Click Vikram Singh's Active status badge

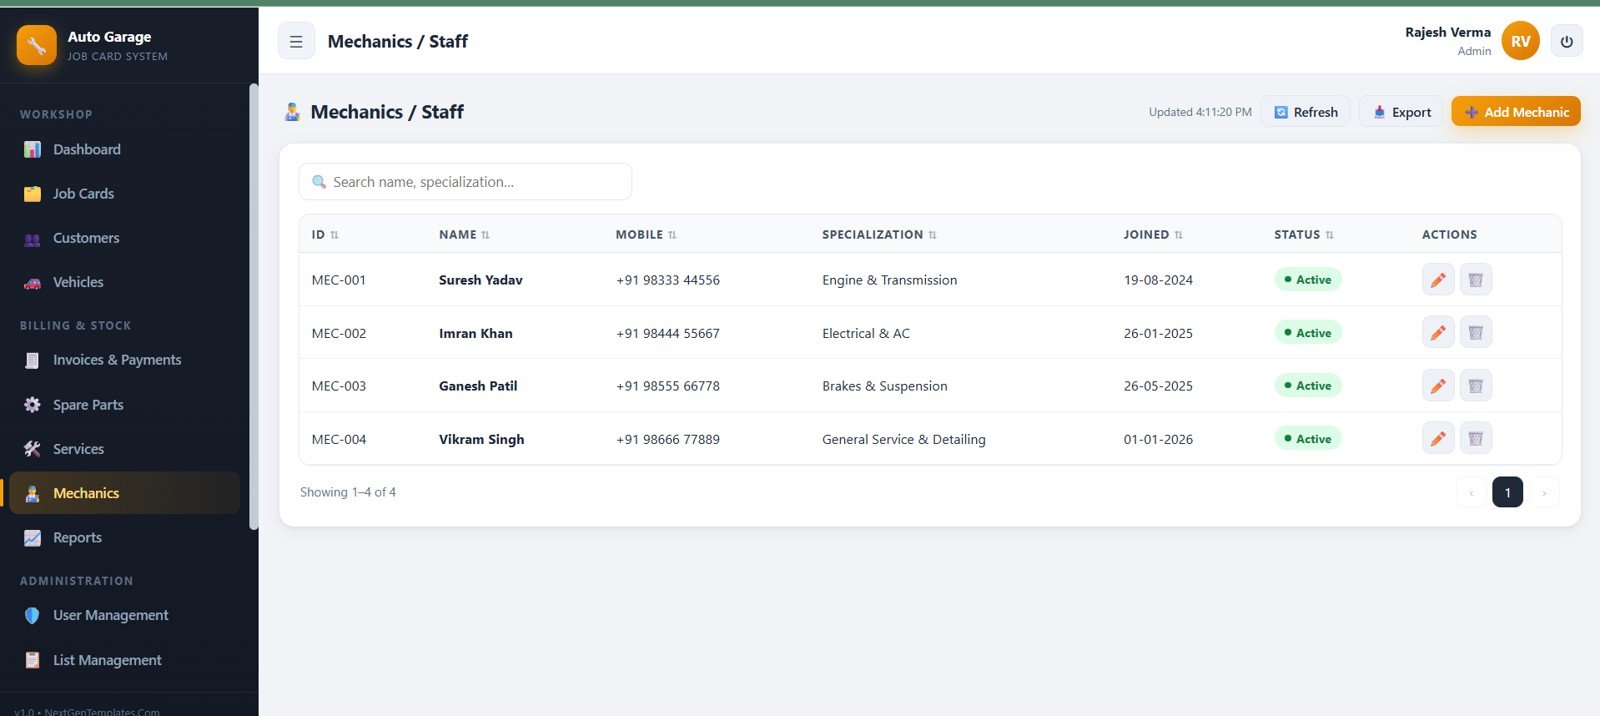[x=1308, y=438]
